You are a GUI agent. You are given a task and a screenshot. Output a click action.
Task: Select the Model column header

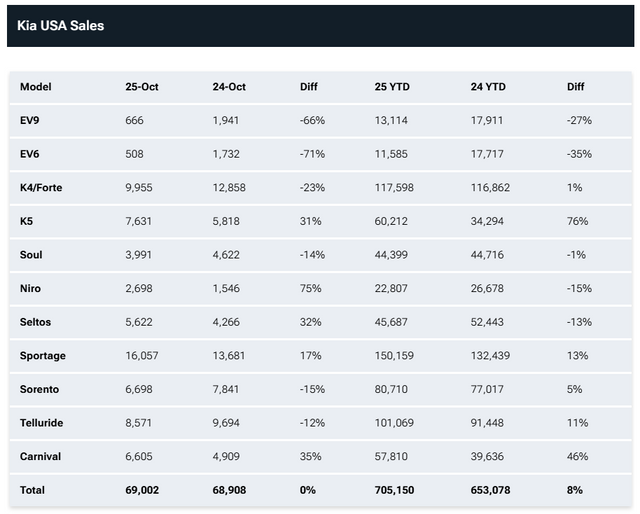[35, 87]
